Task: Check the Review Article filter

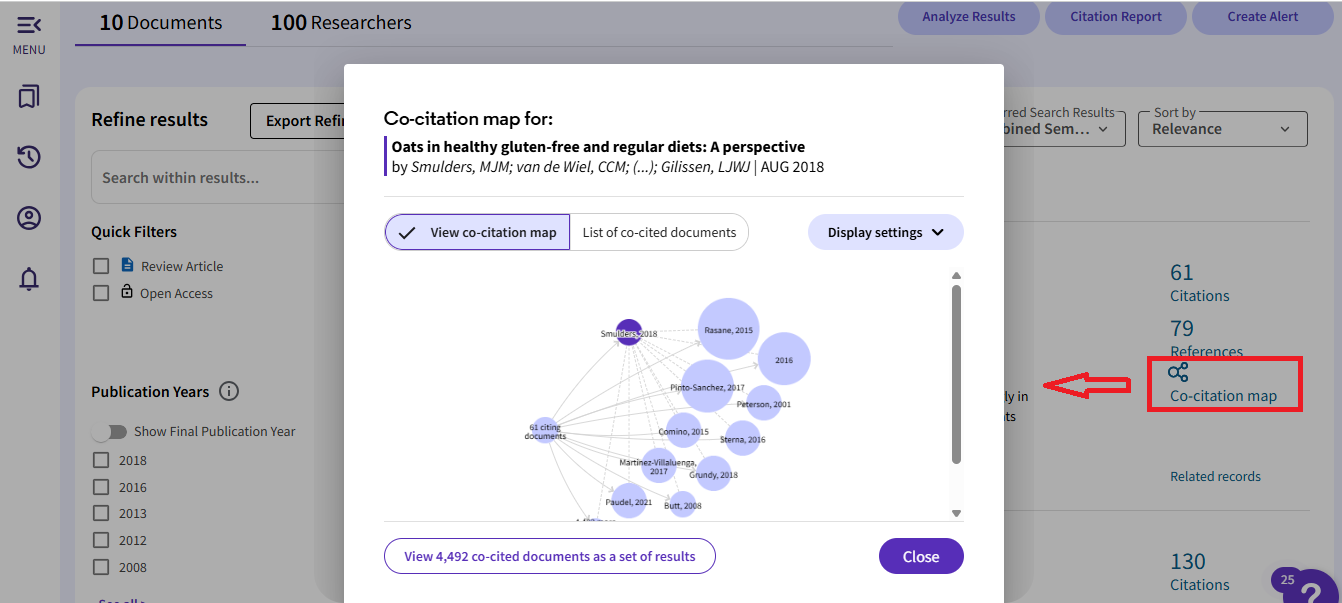Action: 101,266
